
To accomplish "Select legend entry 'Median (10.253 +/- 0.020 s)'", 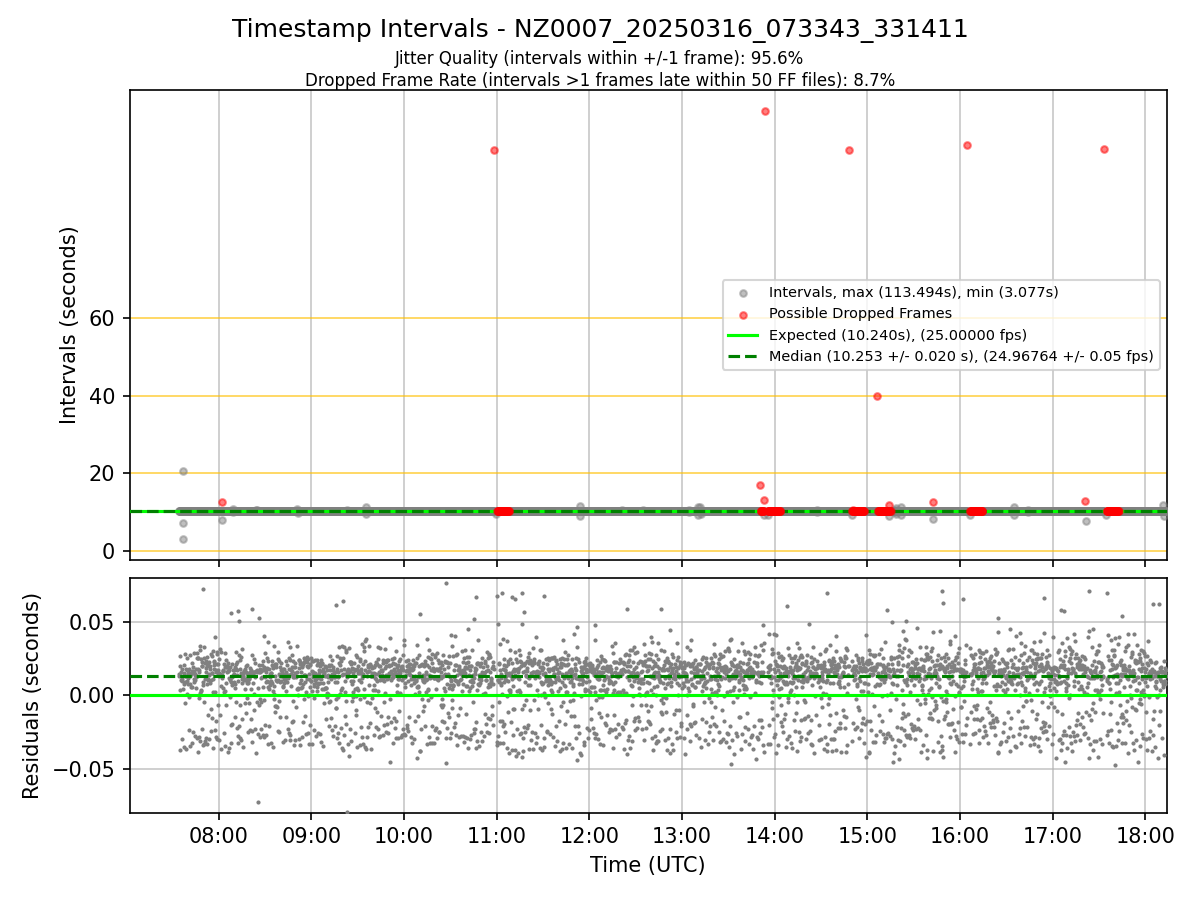I will click(x=961, y=355).
